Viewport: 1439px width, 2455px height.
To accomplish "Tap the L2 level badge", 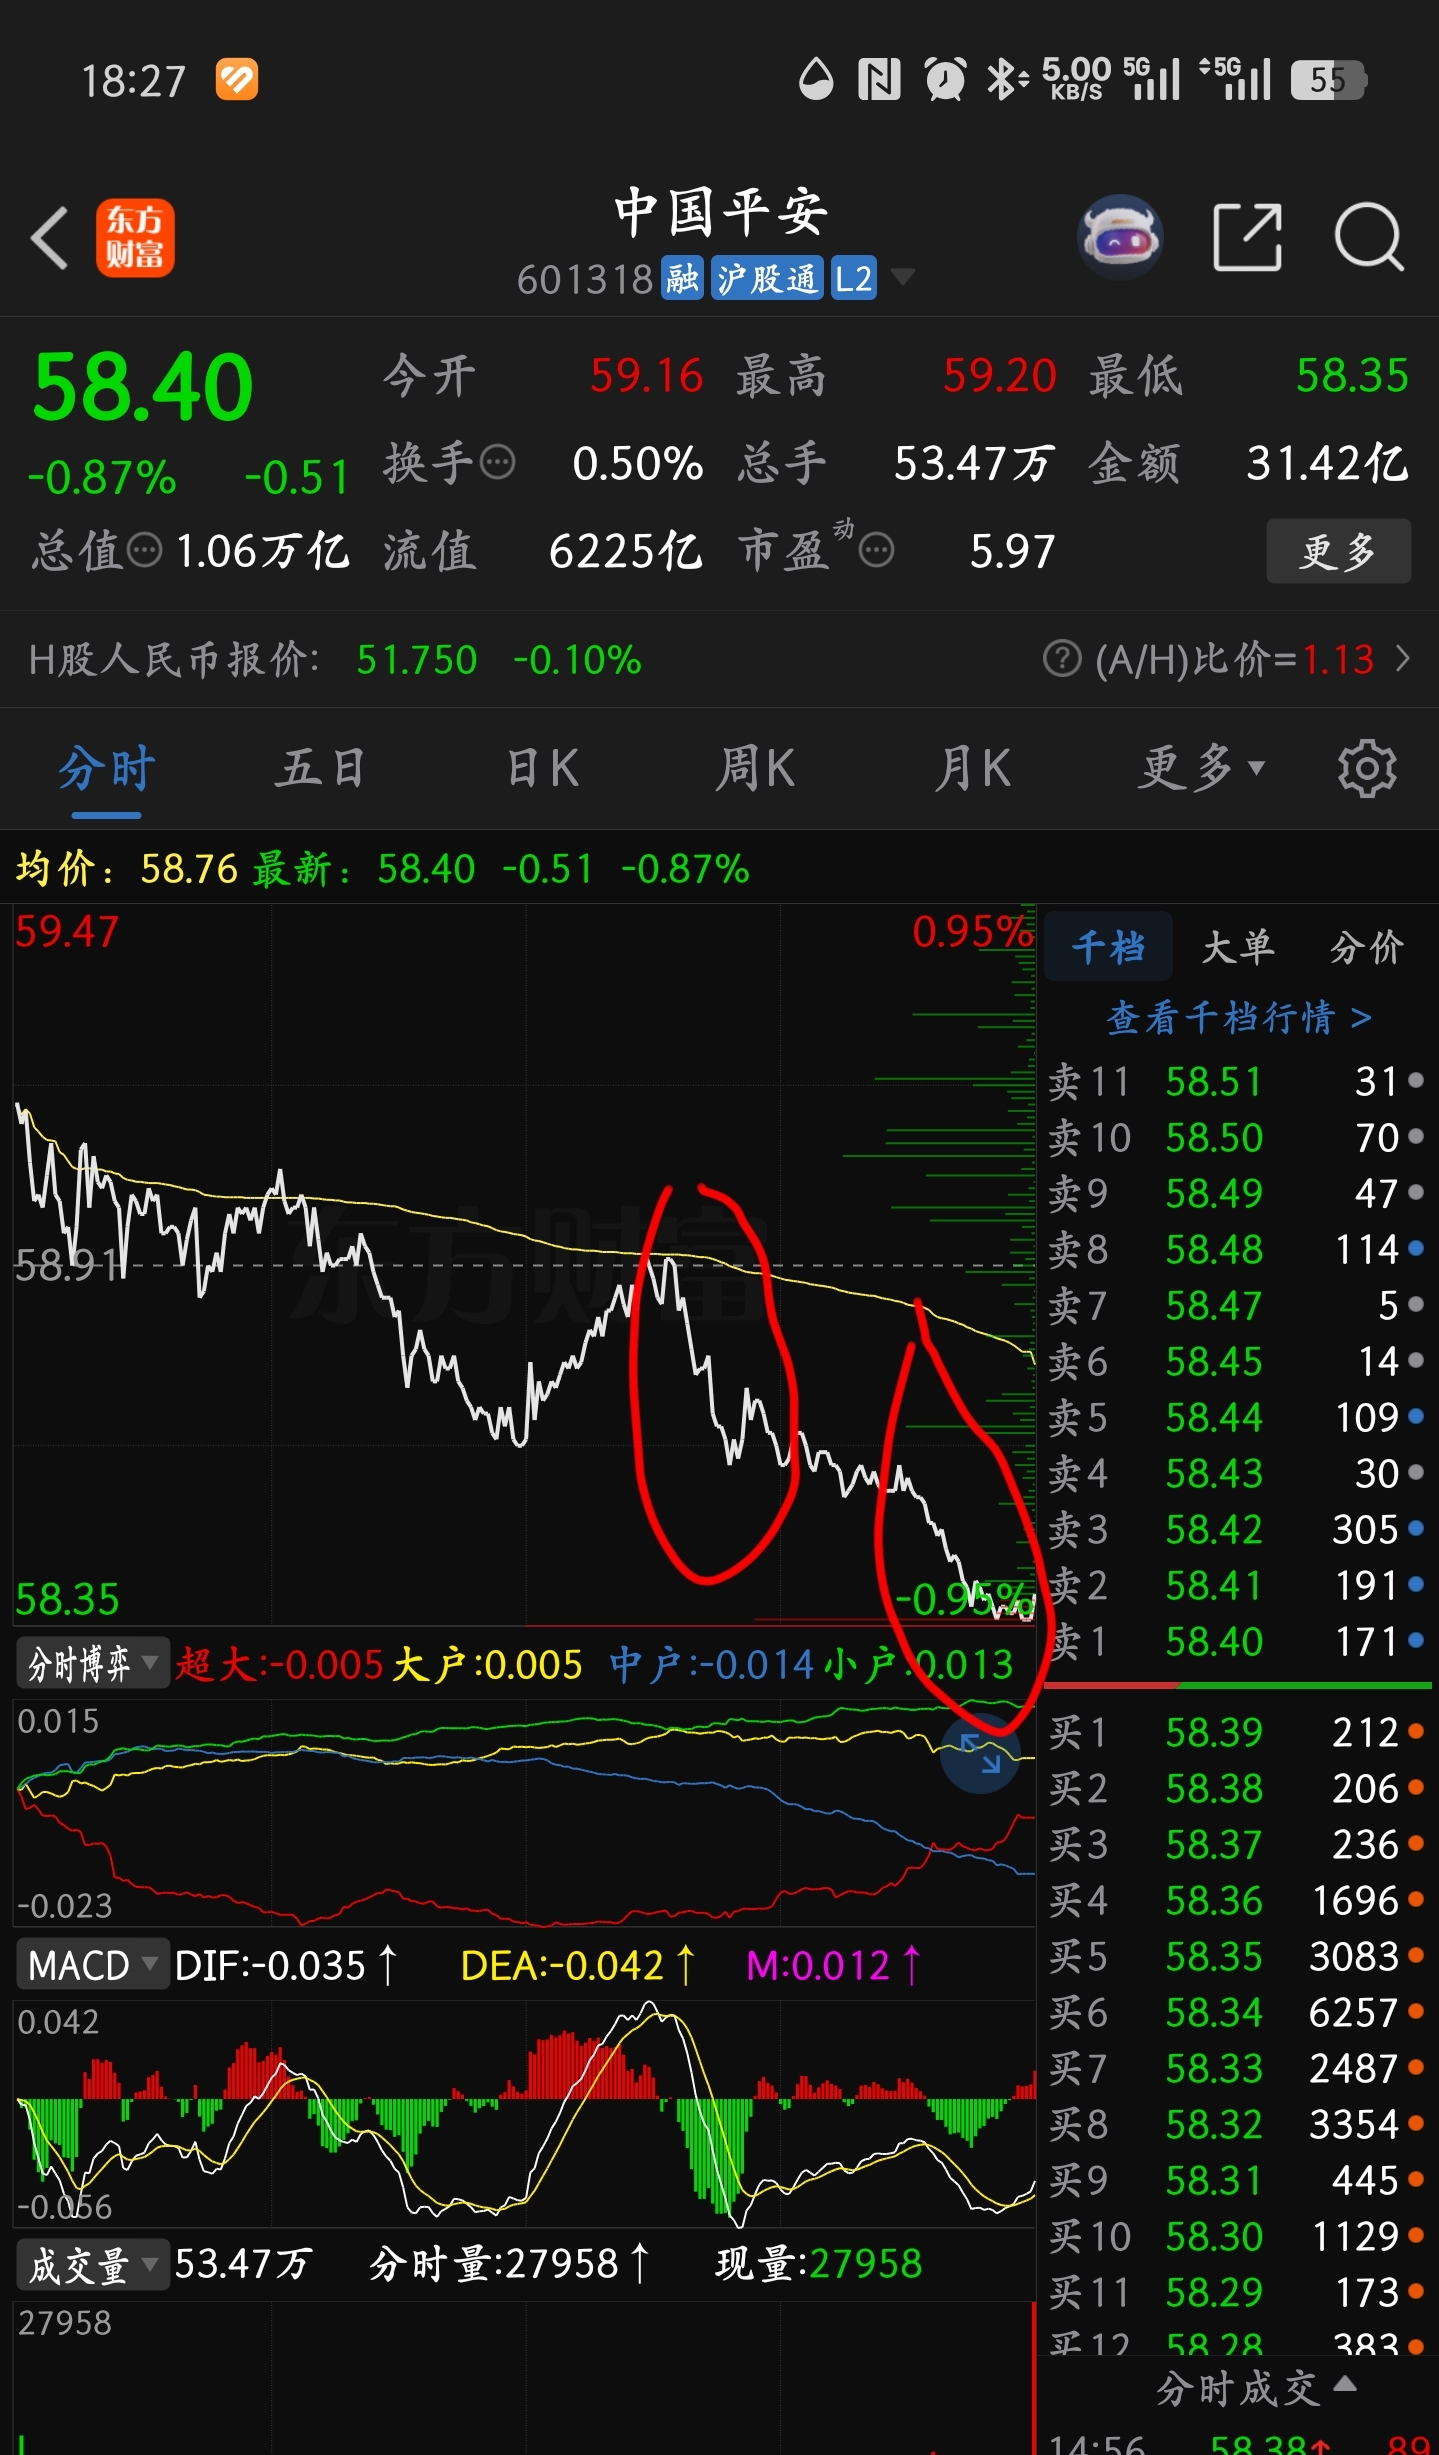I will point(854,278).
